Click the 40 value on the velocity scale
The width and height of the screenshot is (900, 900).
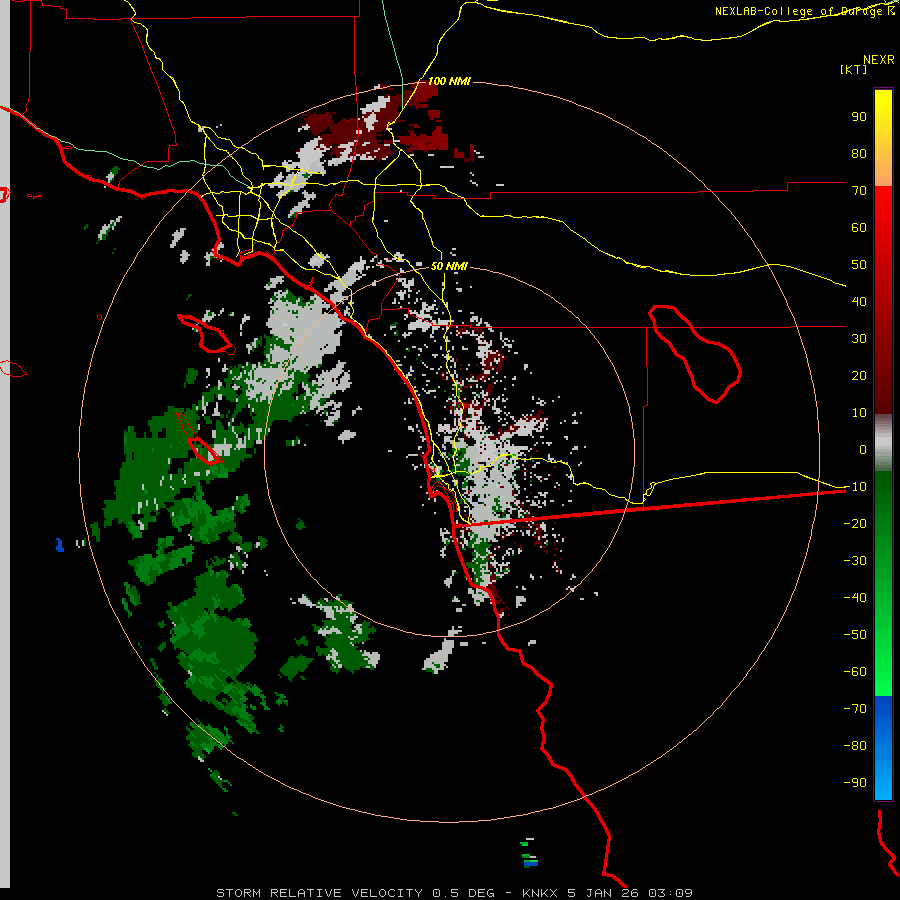[x=859, y=301]
